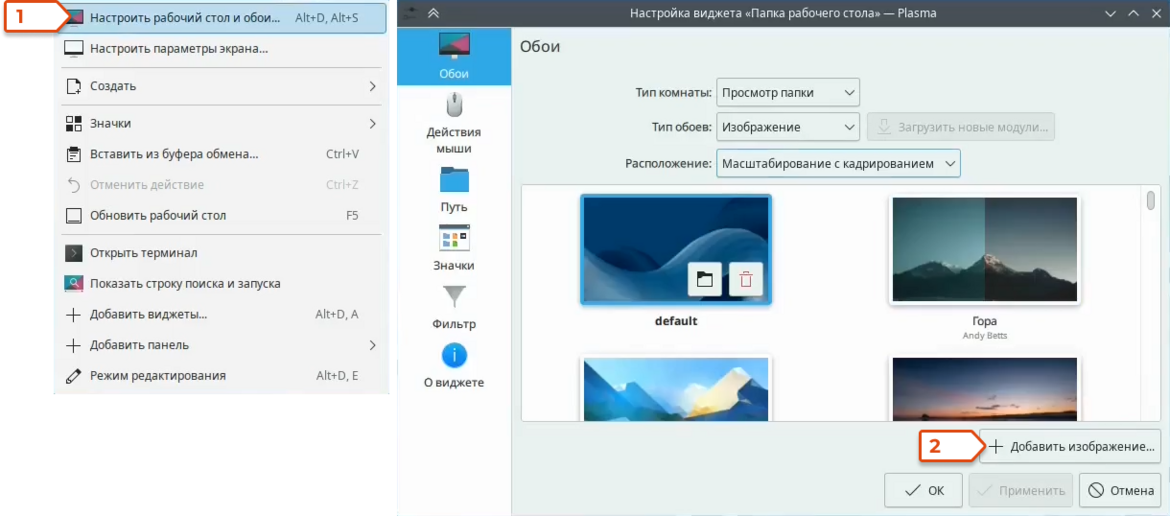Click the new document icon next to Создать
Screen dimensions: 1170x516
tap(74, 86)
